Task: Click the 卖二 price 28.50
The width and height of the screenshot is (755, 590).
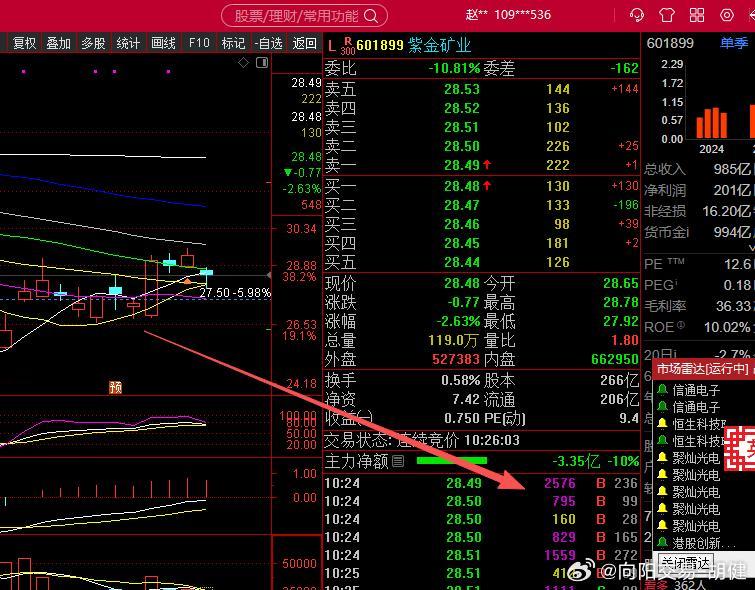Action: point(462,146)
